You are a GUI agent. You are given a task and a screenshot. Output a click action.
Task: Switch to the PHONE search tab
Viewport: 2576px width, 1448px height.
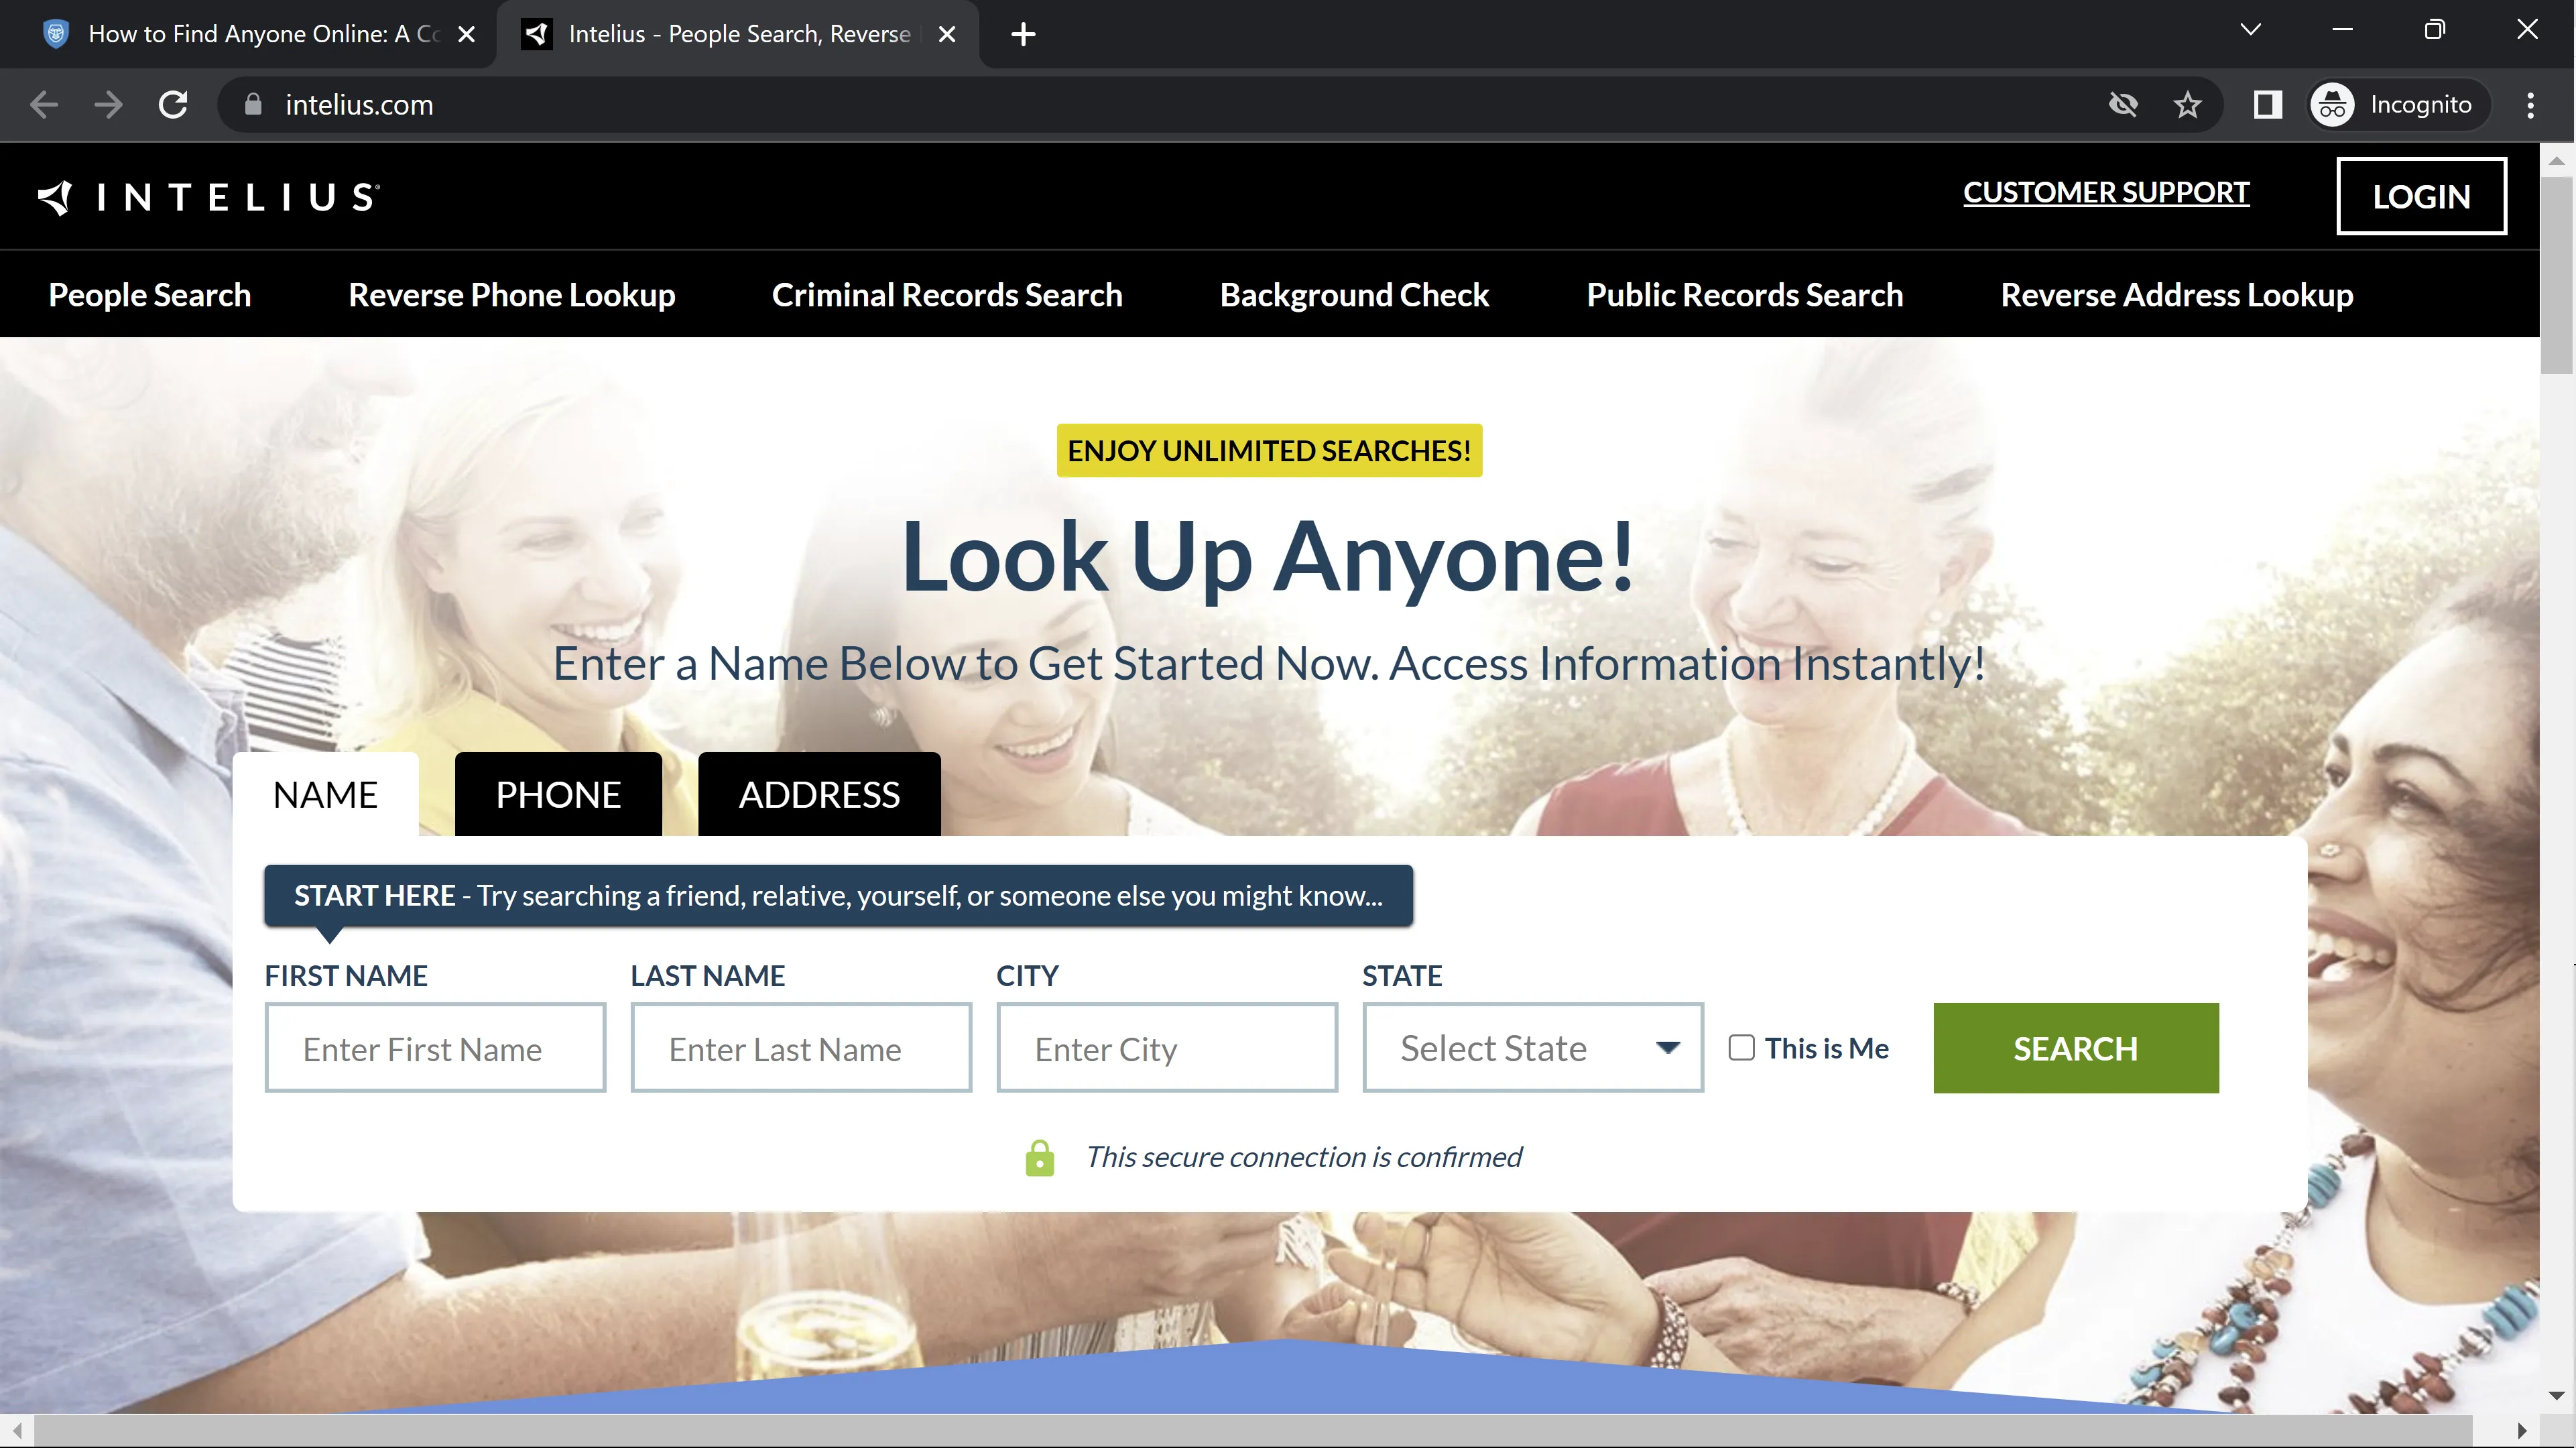[558, 795]
